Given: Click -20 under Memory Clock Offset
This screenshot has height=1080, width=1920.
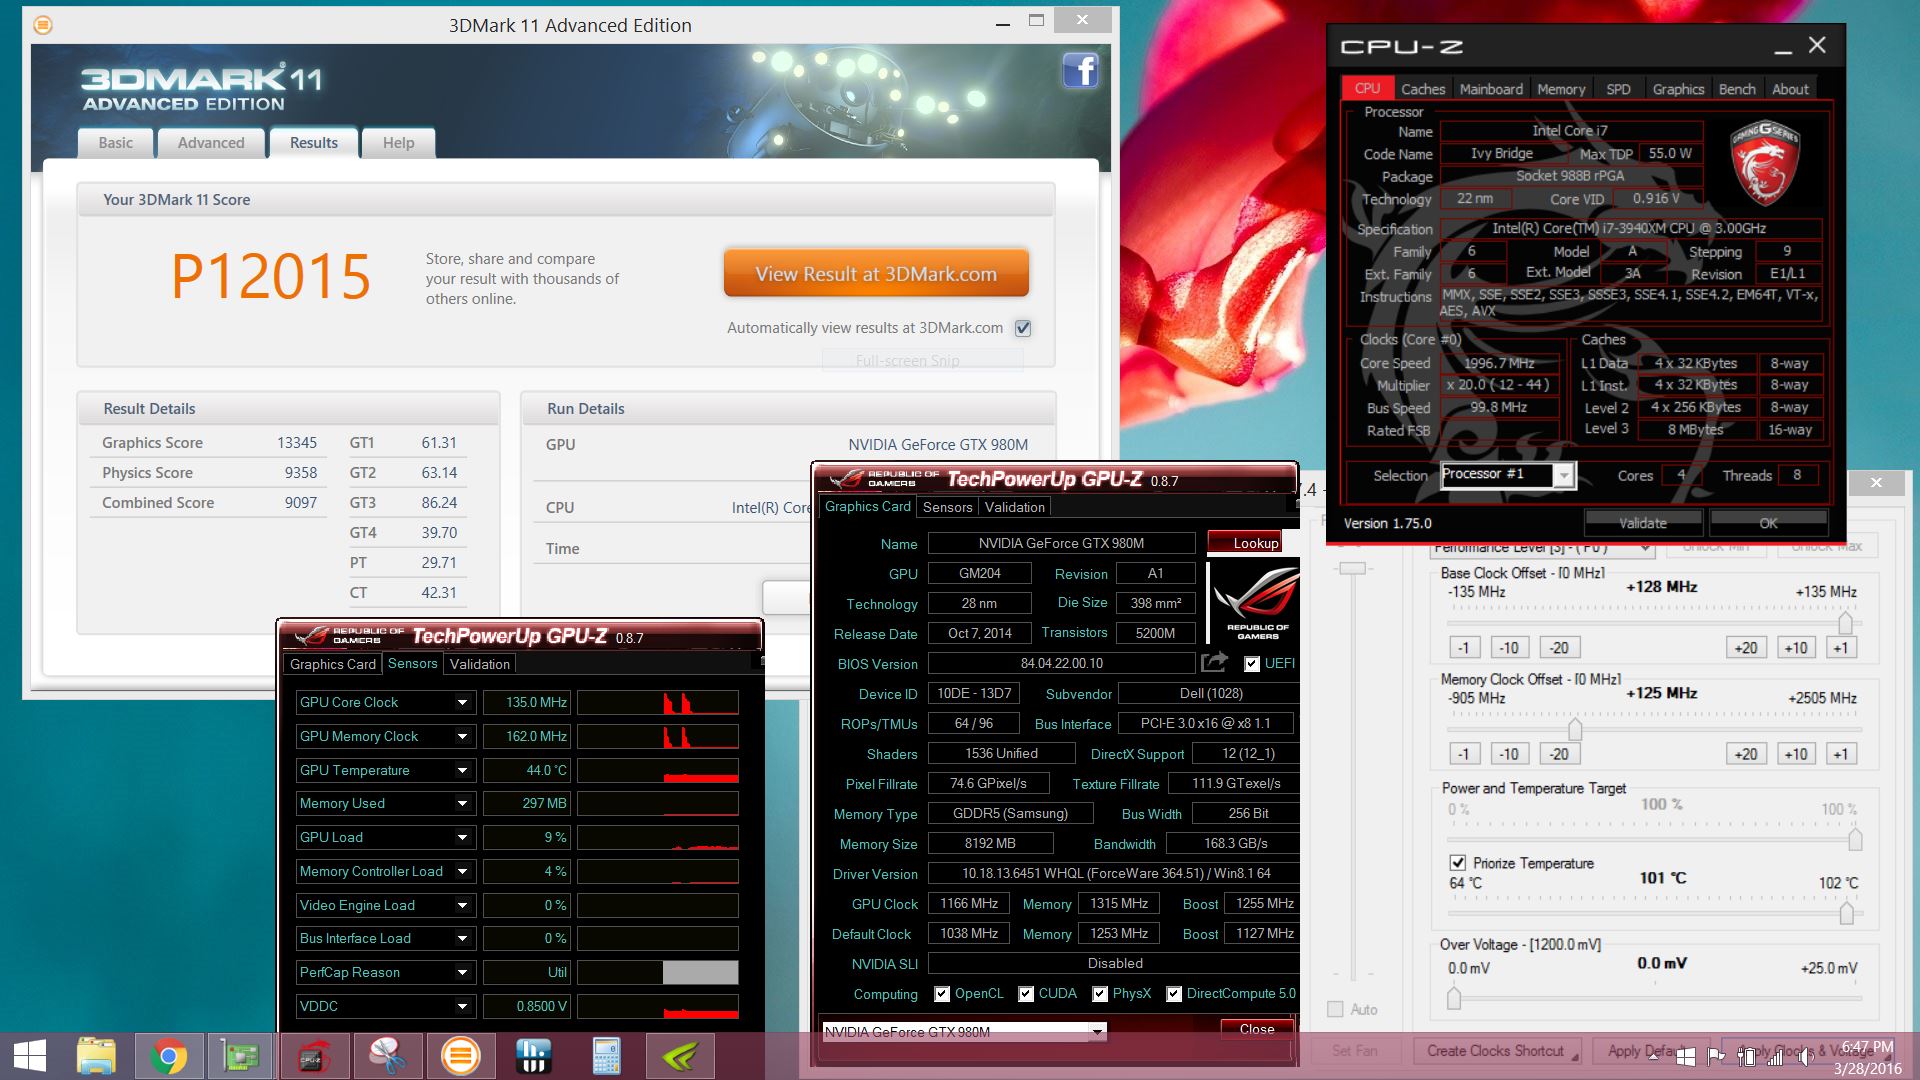Looking at the screenshot, I should coord(1560,754).
